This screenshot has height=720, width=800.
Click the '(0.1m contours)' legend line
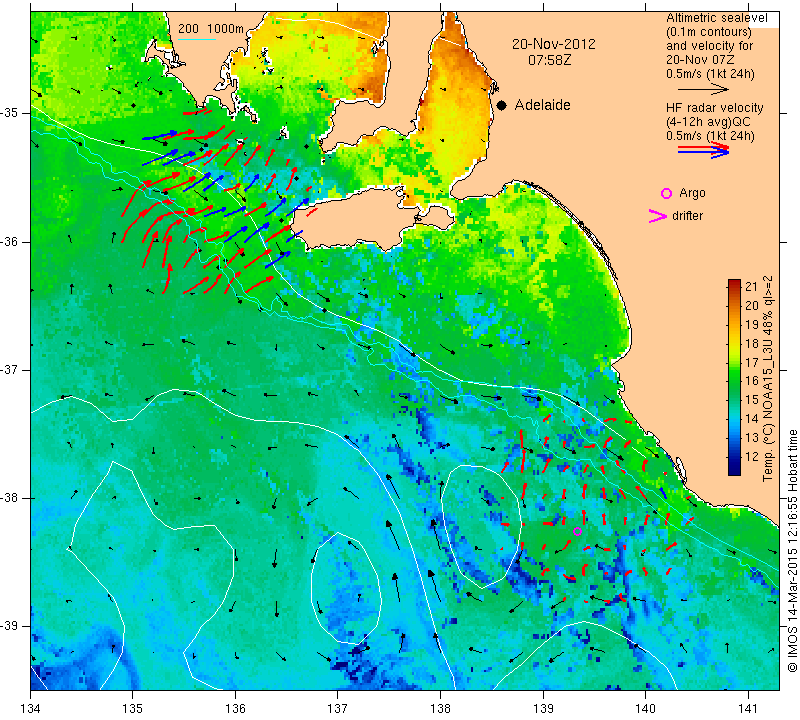(709, 32)
